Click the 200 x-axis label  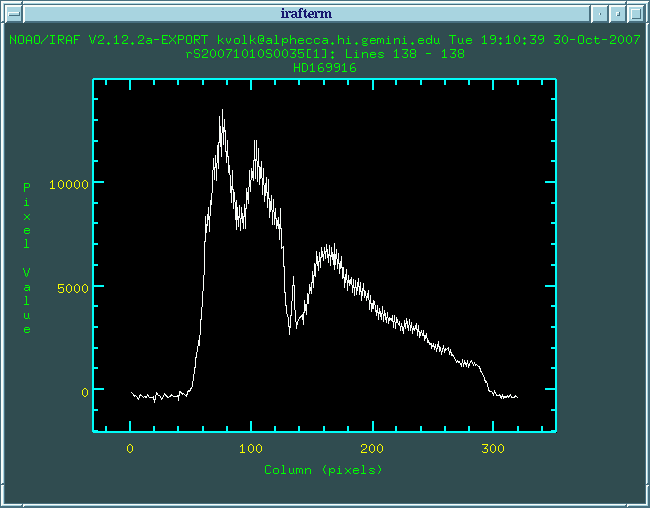372,449
